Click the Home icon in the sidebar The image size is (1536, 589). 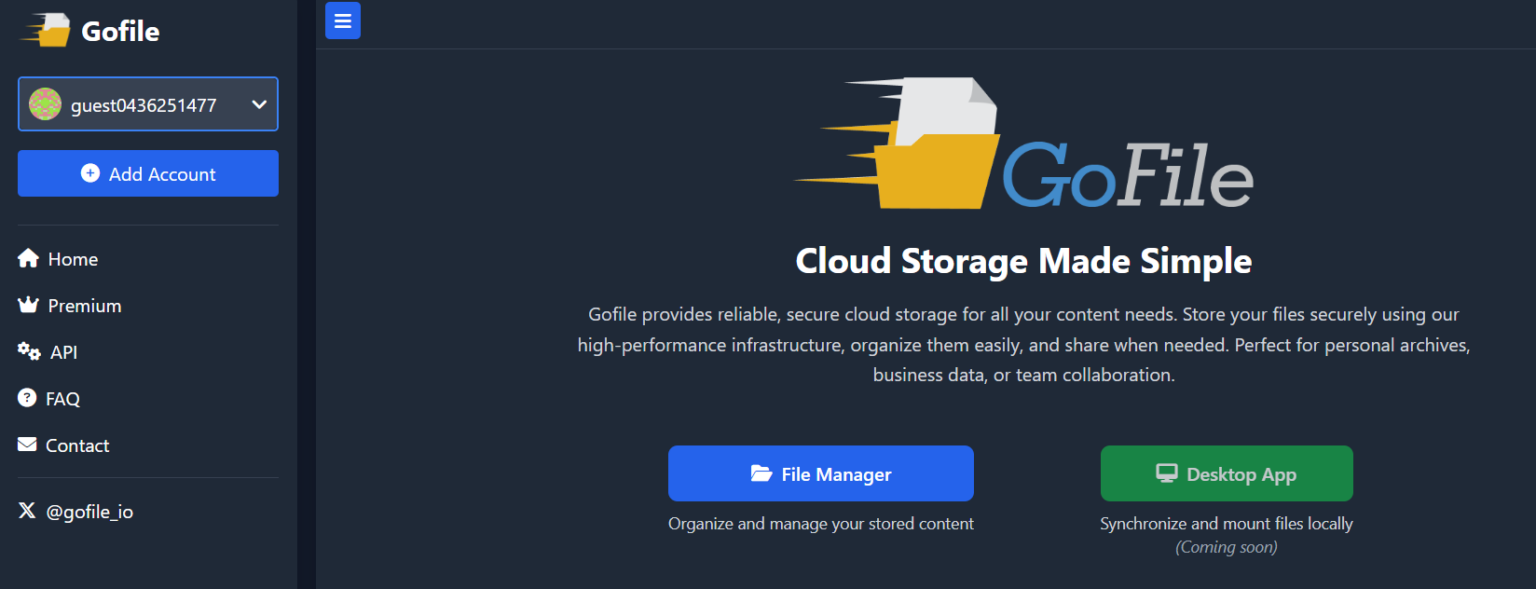29,258
